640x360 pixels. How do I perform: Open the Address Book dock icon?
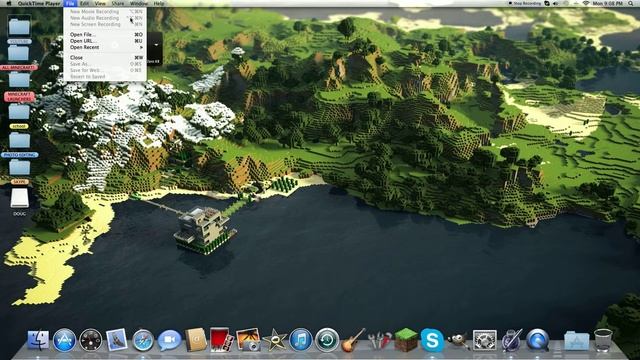pyautogui.click(x=196, y=340)
